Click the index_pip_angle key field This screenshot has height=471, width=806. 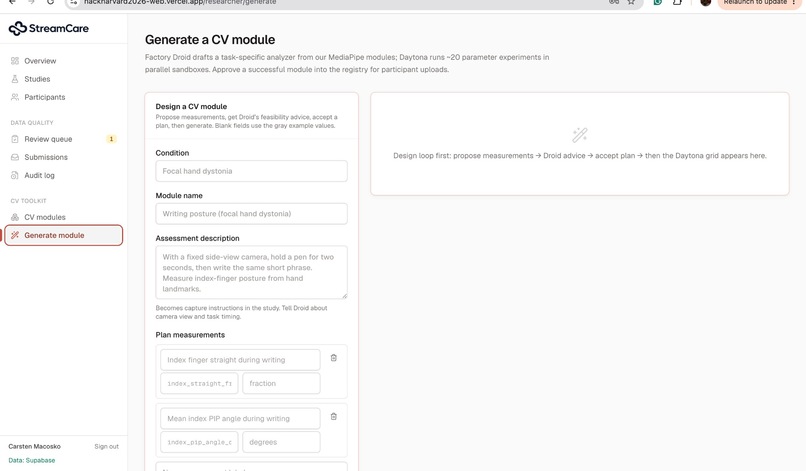pyautogui.click(x=199, y=442)
